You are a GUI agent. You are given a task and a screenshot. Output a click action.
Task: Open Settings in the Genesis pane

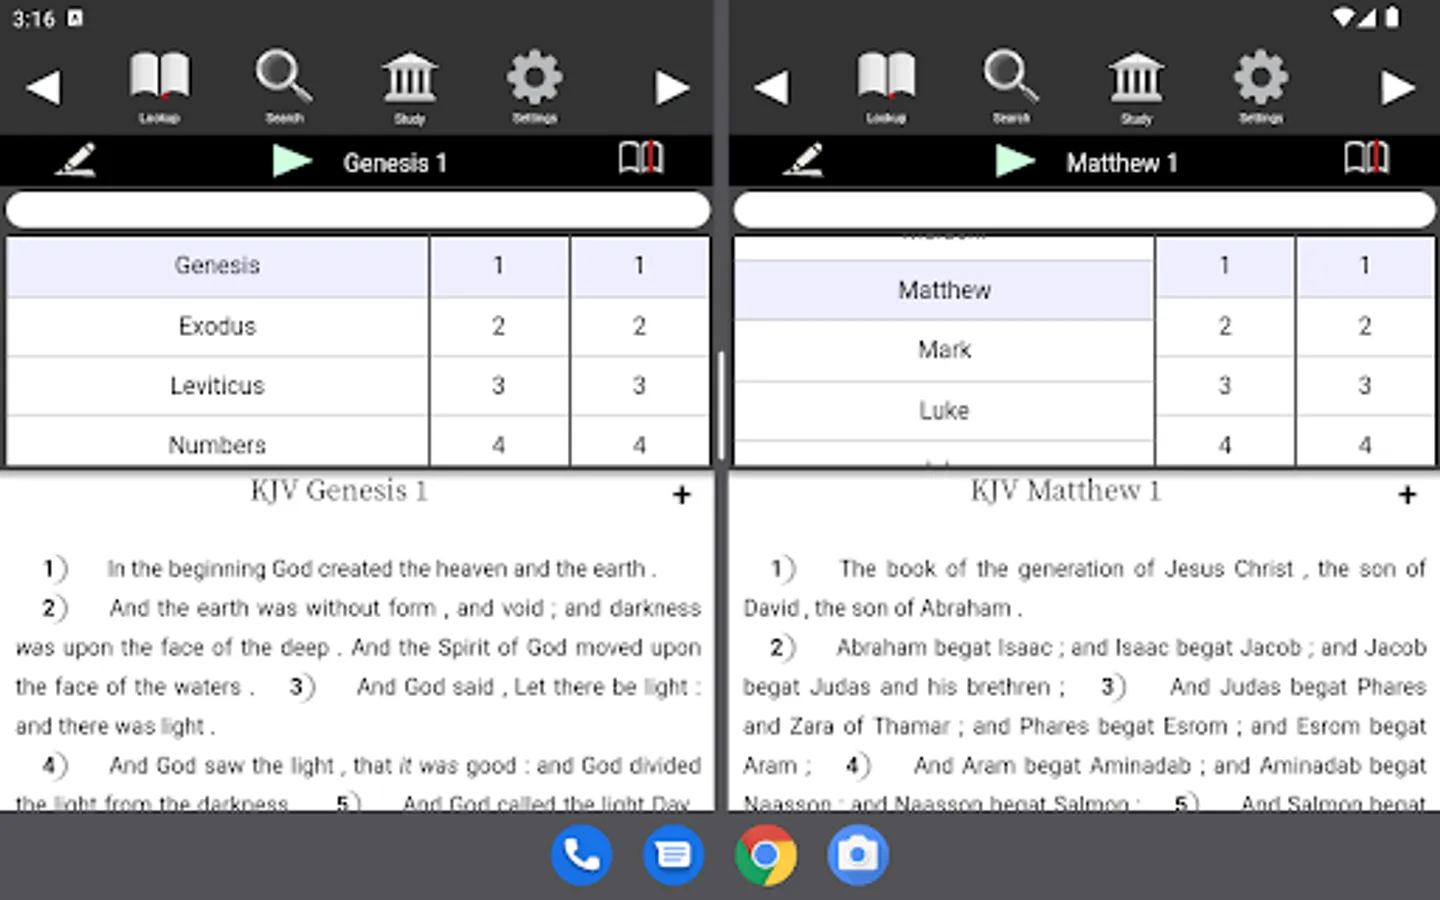pos(534,87)
